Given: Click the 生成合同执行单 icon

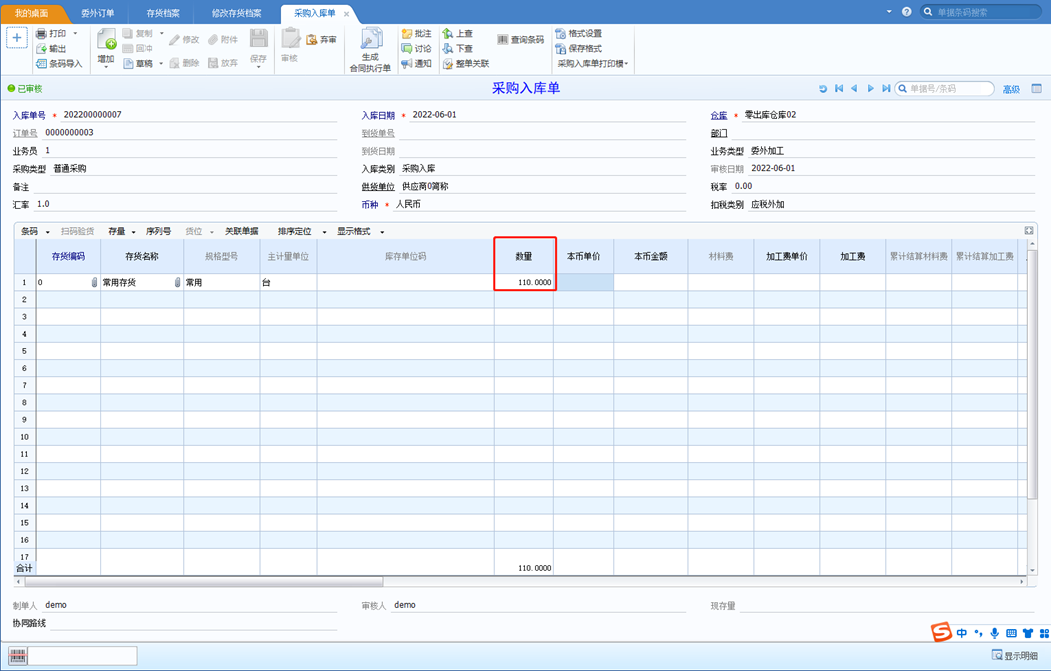Looking at the screenshot, I should [371, 39].
